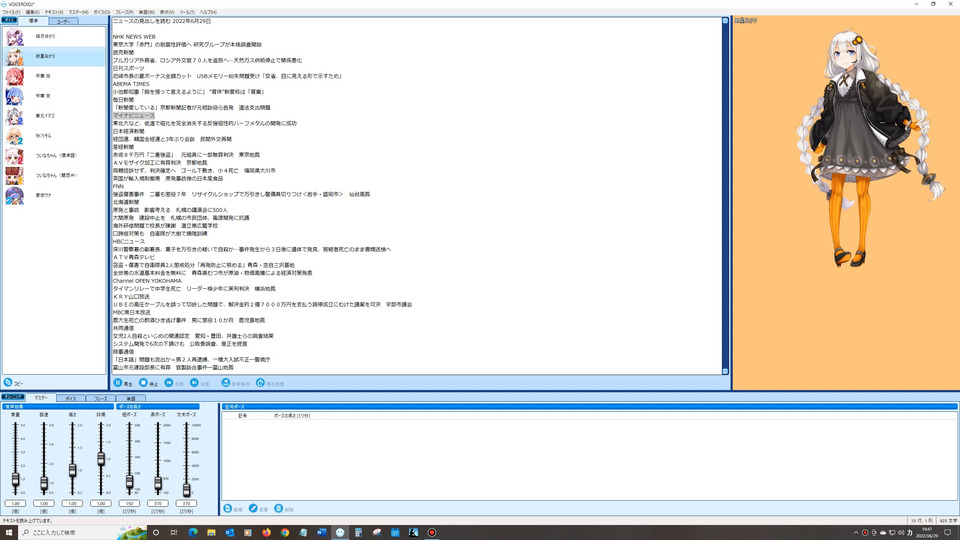Viewport: 960px width, 540px height.
Task: Click the 記号 column header
Action: (x=242, y=416)
